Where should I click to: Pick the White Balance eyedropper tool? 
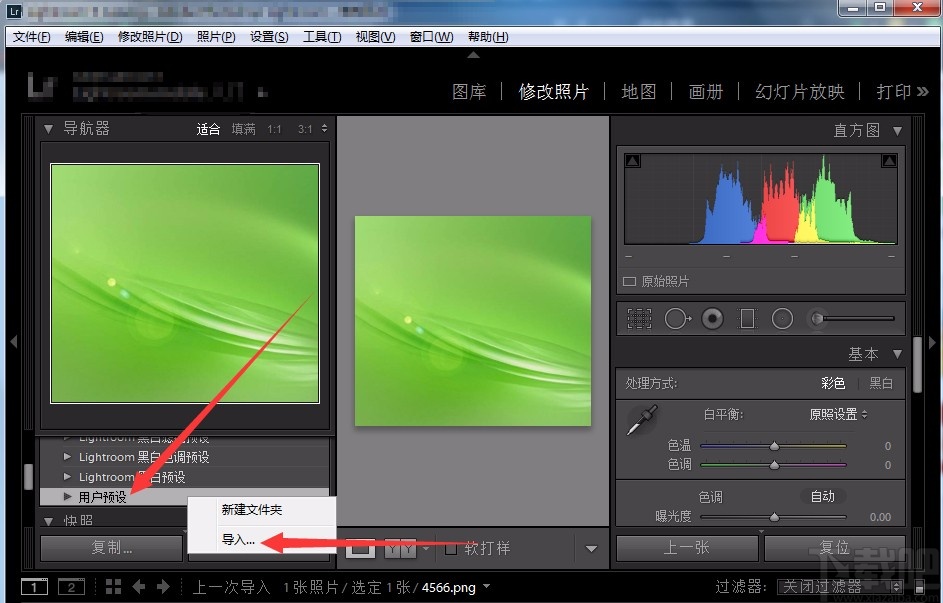click(641, 419)
